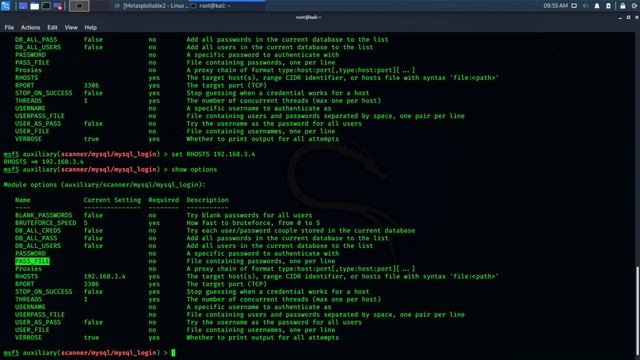Click the power manager battery tray icon
Viewport: 640px width, 360px height.
(608, 6)
